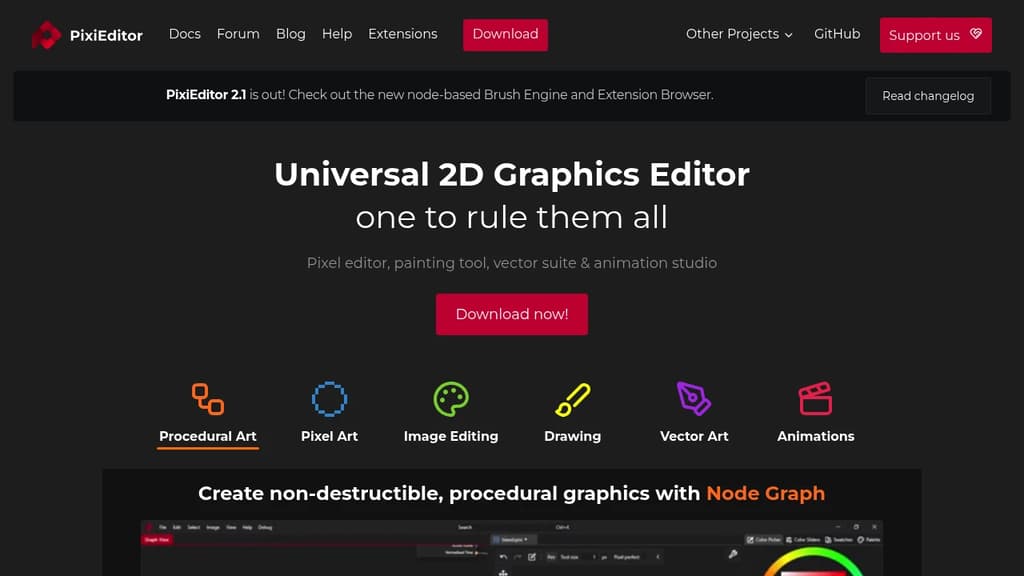This screenshot has width=1024, height=576.
Task: Click the Color Sliders tab in the preview
Action: pos(803,539)
